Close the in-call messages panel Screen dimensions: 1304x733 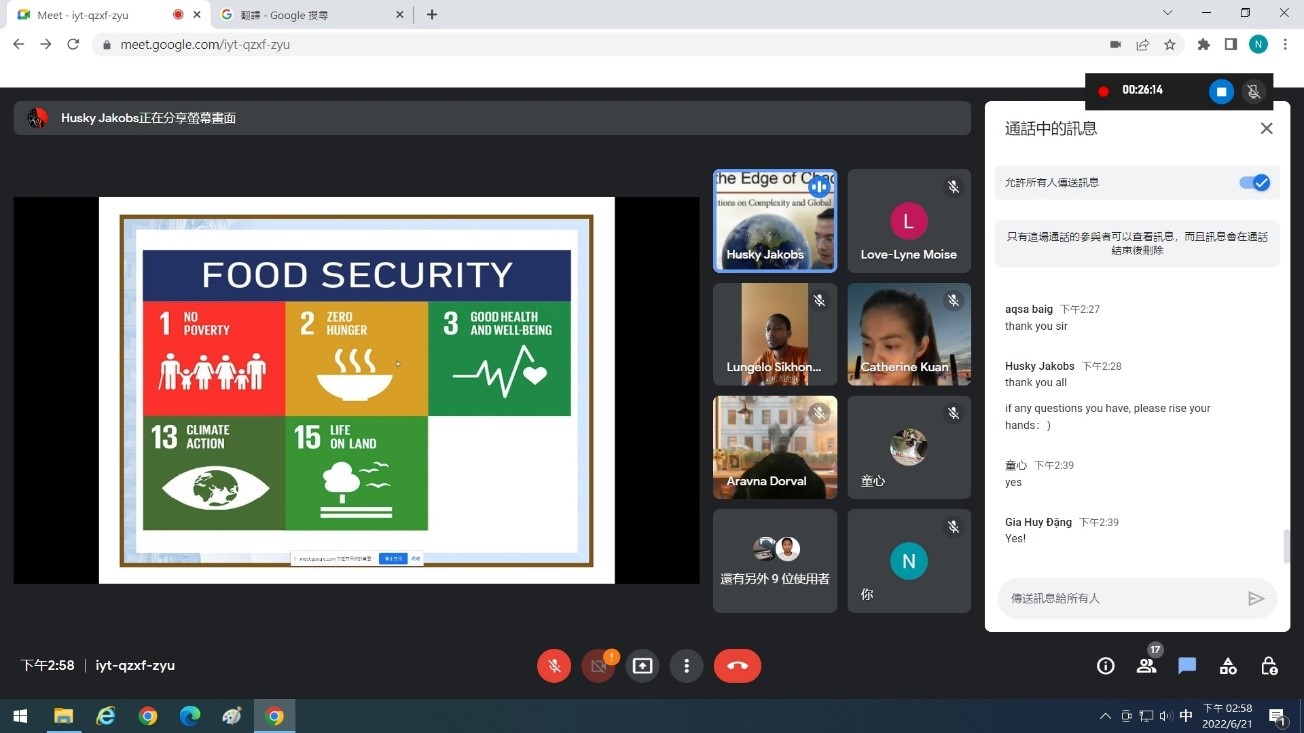click(1266, 128)
